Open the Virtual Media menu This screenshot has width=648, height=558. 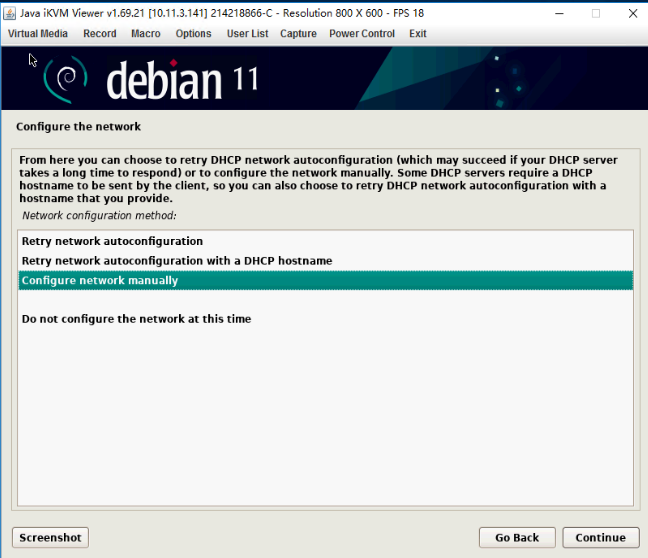(x=38, y=33)
